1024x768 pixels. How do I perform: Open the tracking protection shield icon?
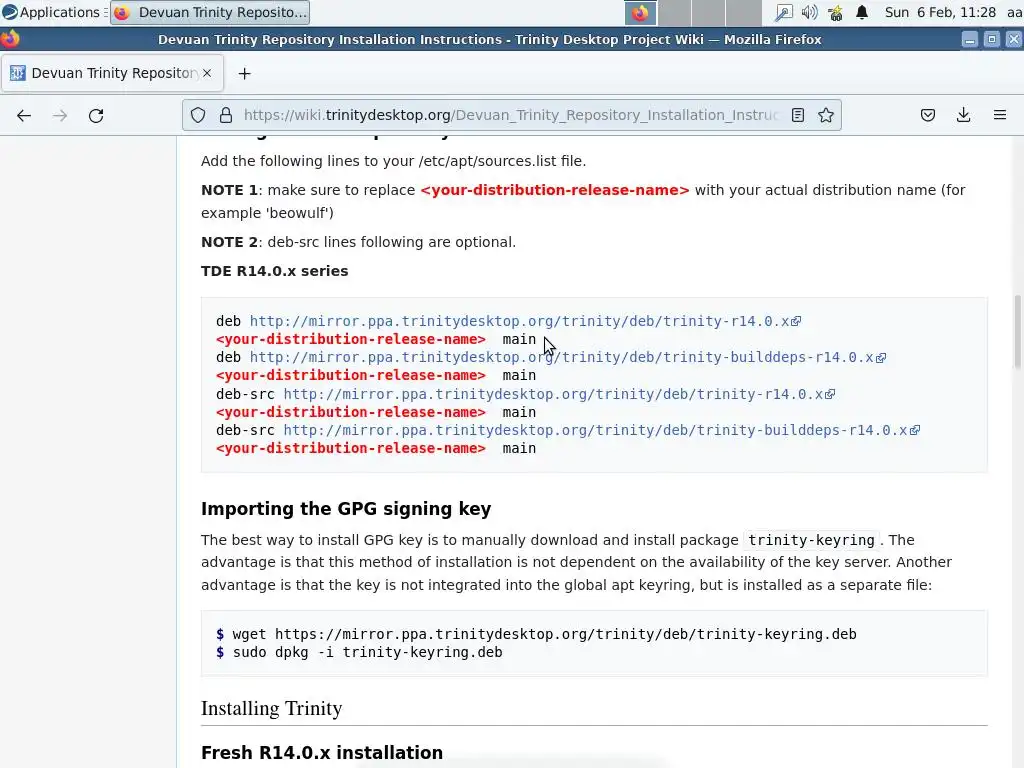point(198,116)
